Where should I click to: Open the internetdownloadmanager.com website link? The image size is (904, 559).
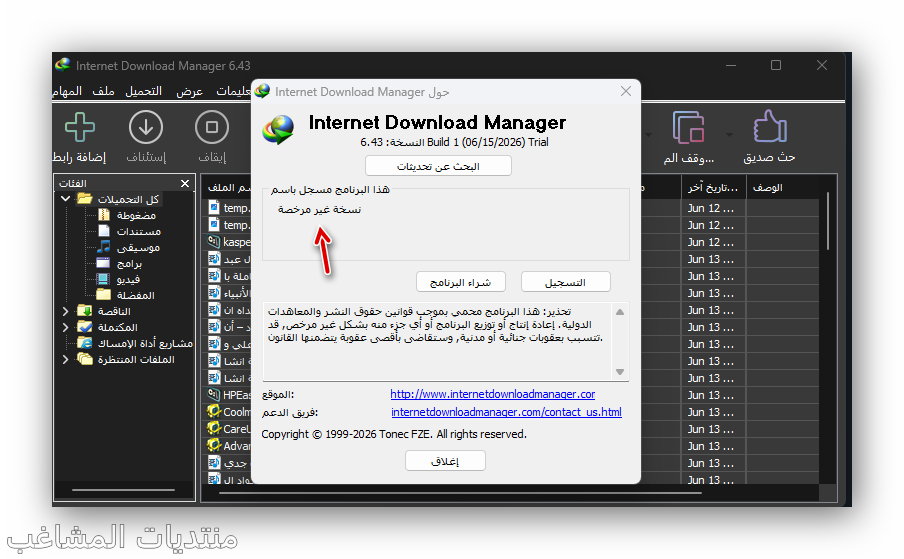tap(492, 394)
